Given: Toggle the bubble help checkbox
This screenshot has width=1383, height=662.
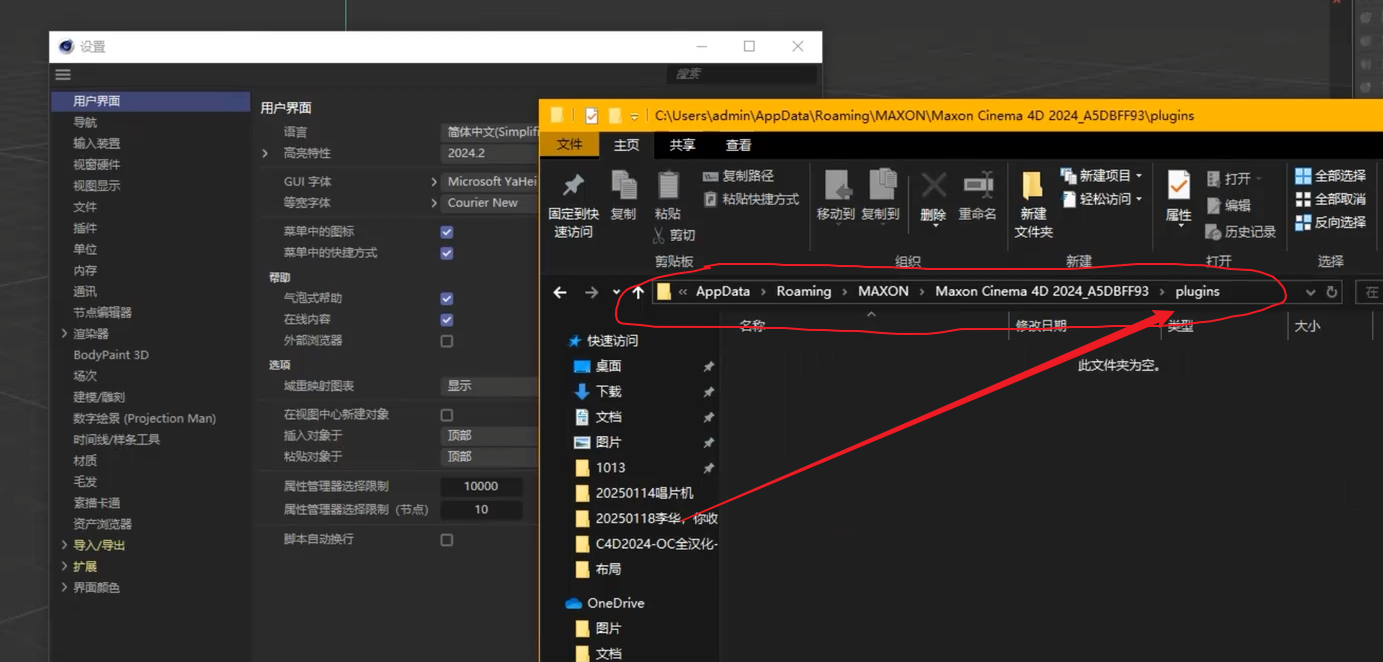Looking at the screenshot, I should pos(447,298).
